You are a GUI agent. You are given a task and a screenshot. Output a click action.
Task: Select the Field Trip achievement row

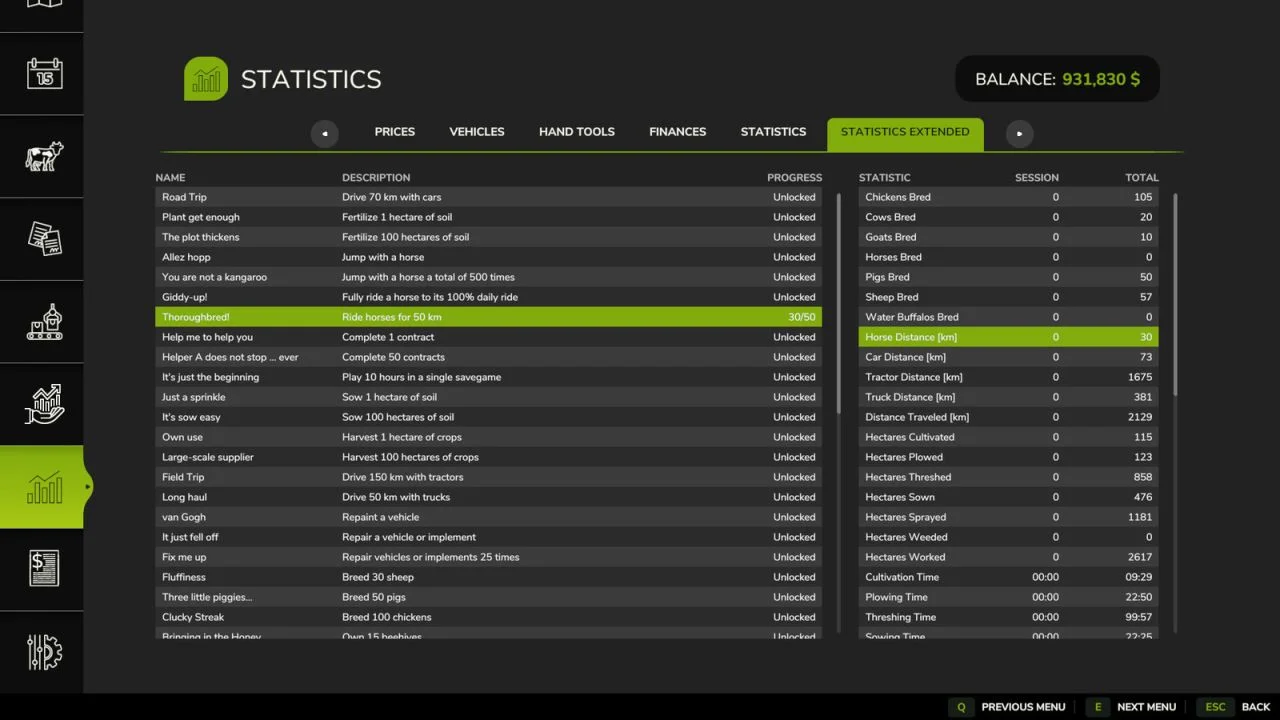point(488,477)
